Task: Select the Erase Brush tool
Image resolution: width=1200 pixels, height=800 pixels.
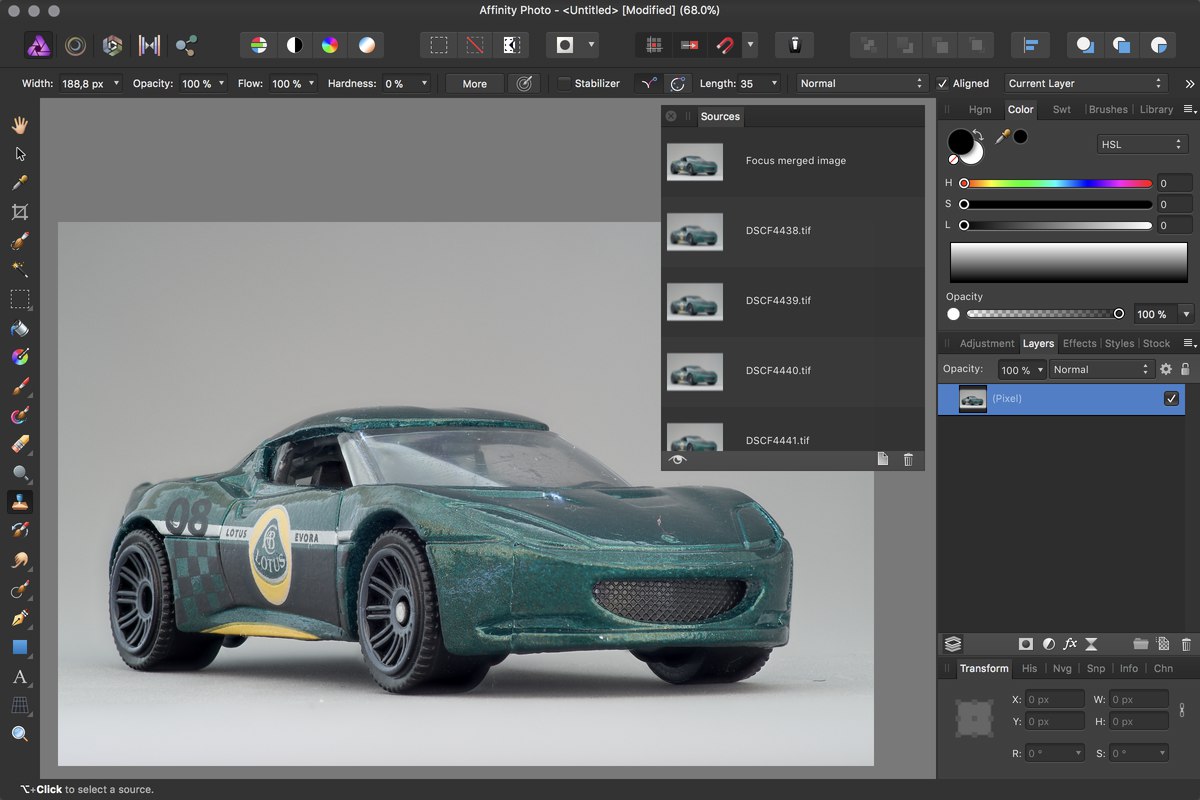Action: [x=19, y=444]
